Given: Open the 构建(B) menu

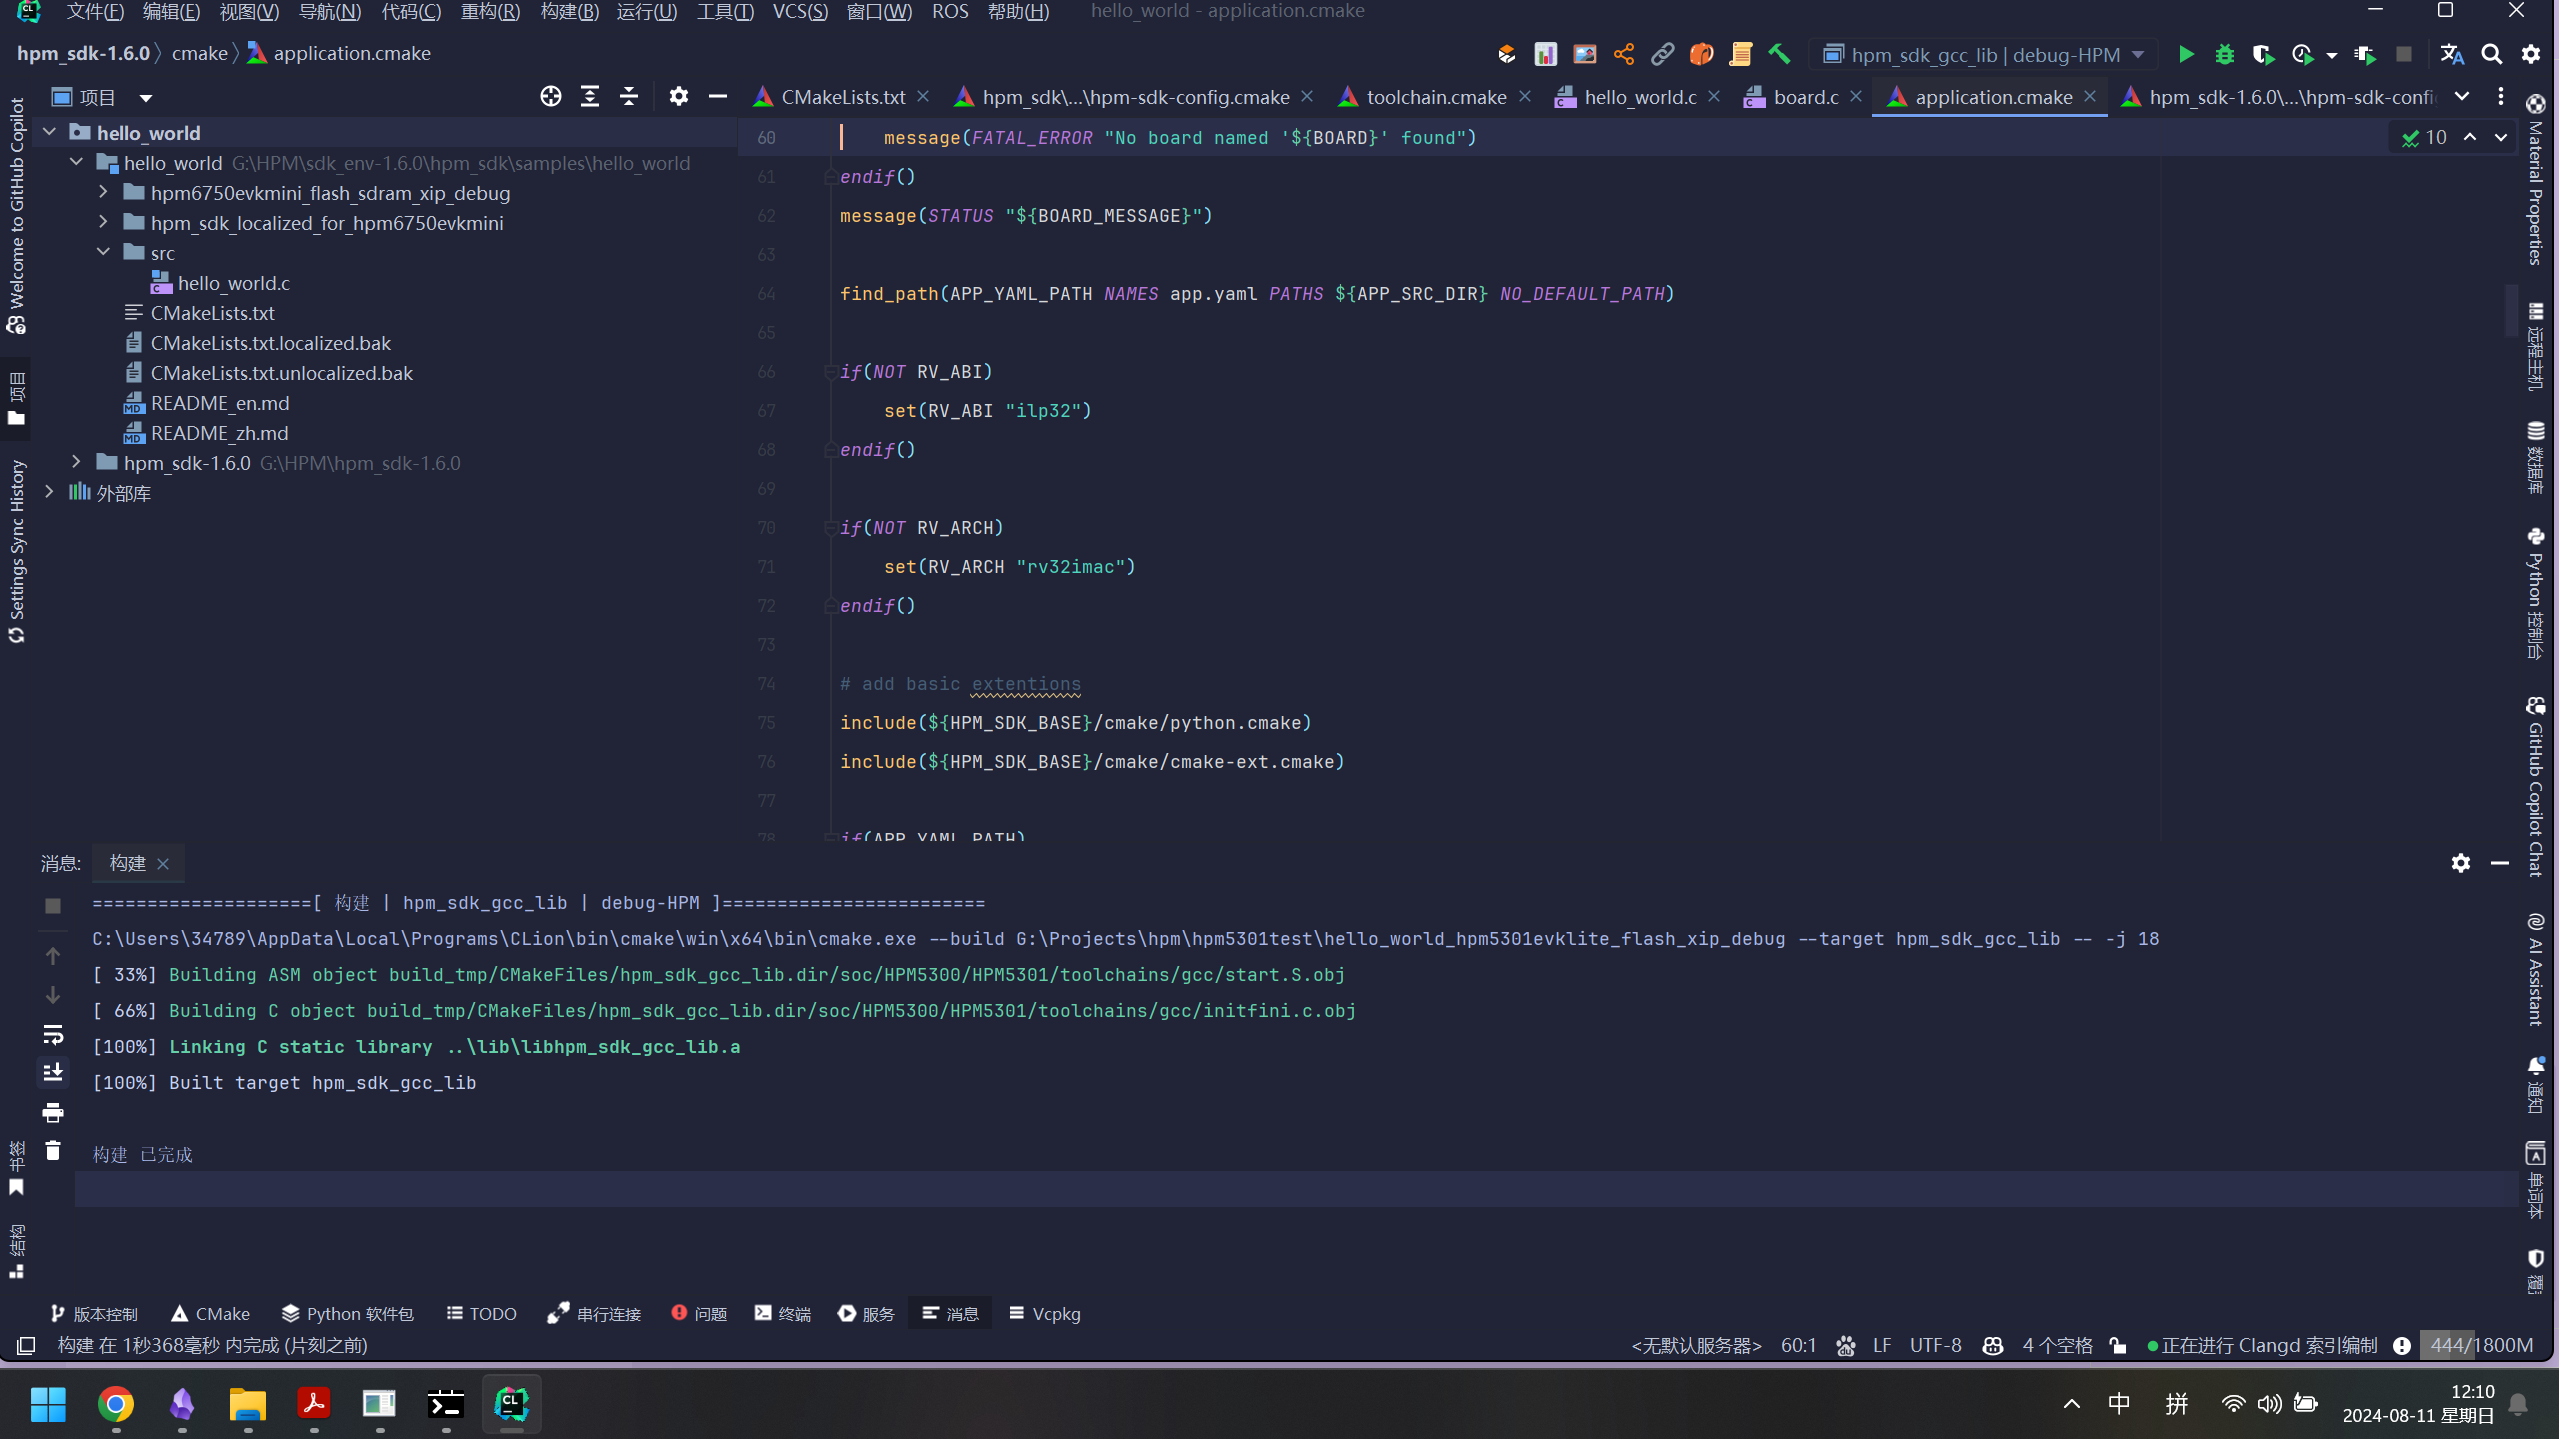Looking at the screenshot, I should [569, 11].
